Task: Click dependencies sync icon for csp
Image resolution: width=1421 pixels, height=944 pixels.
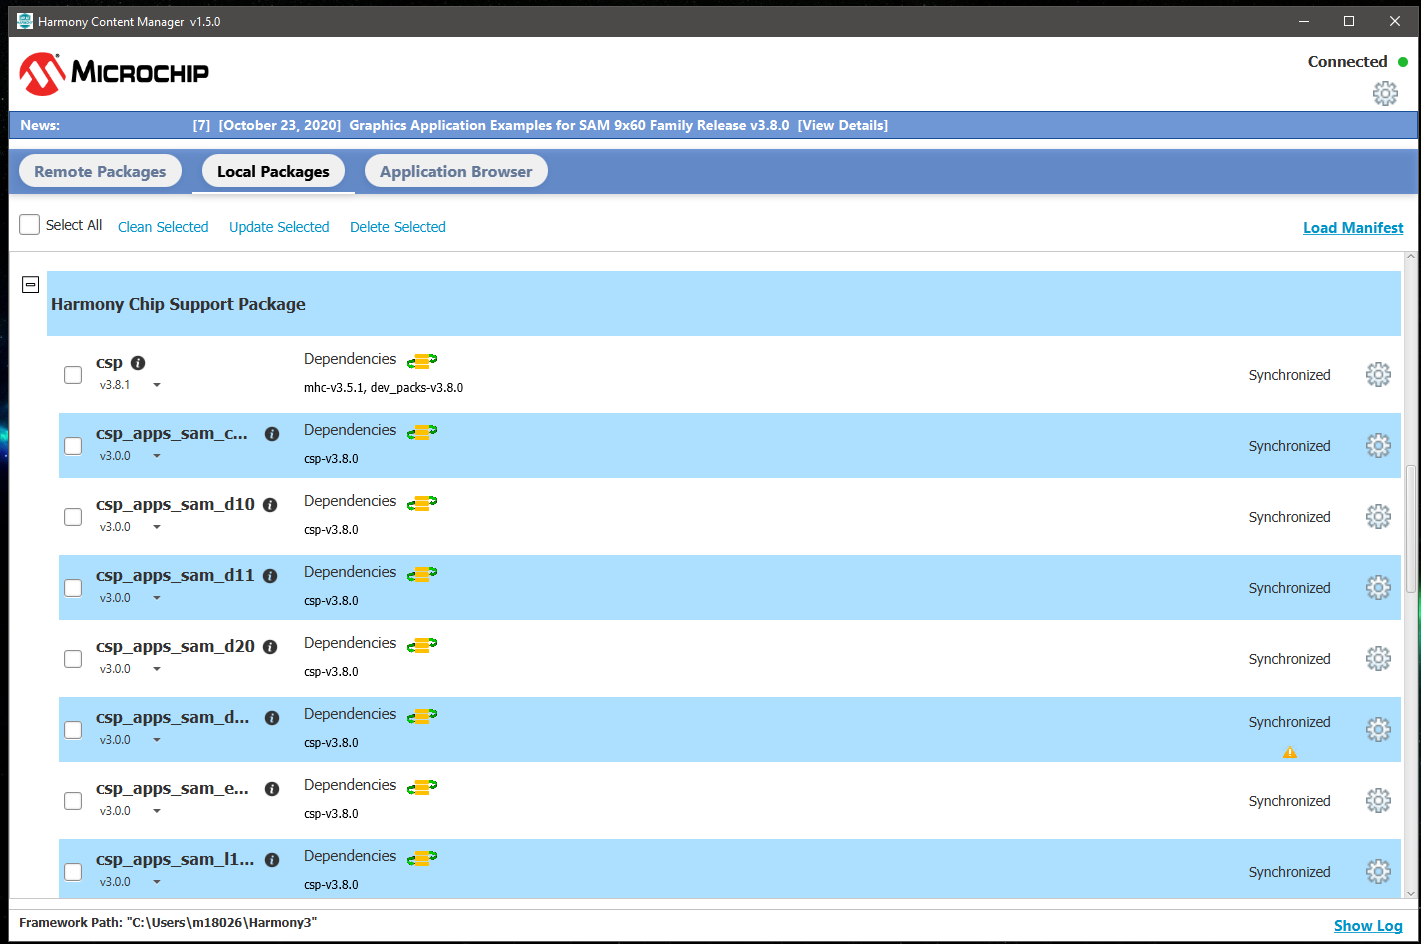Action: (x=422, y=360)
